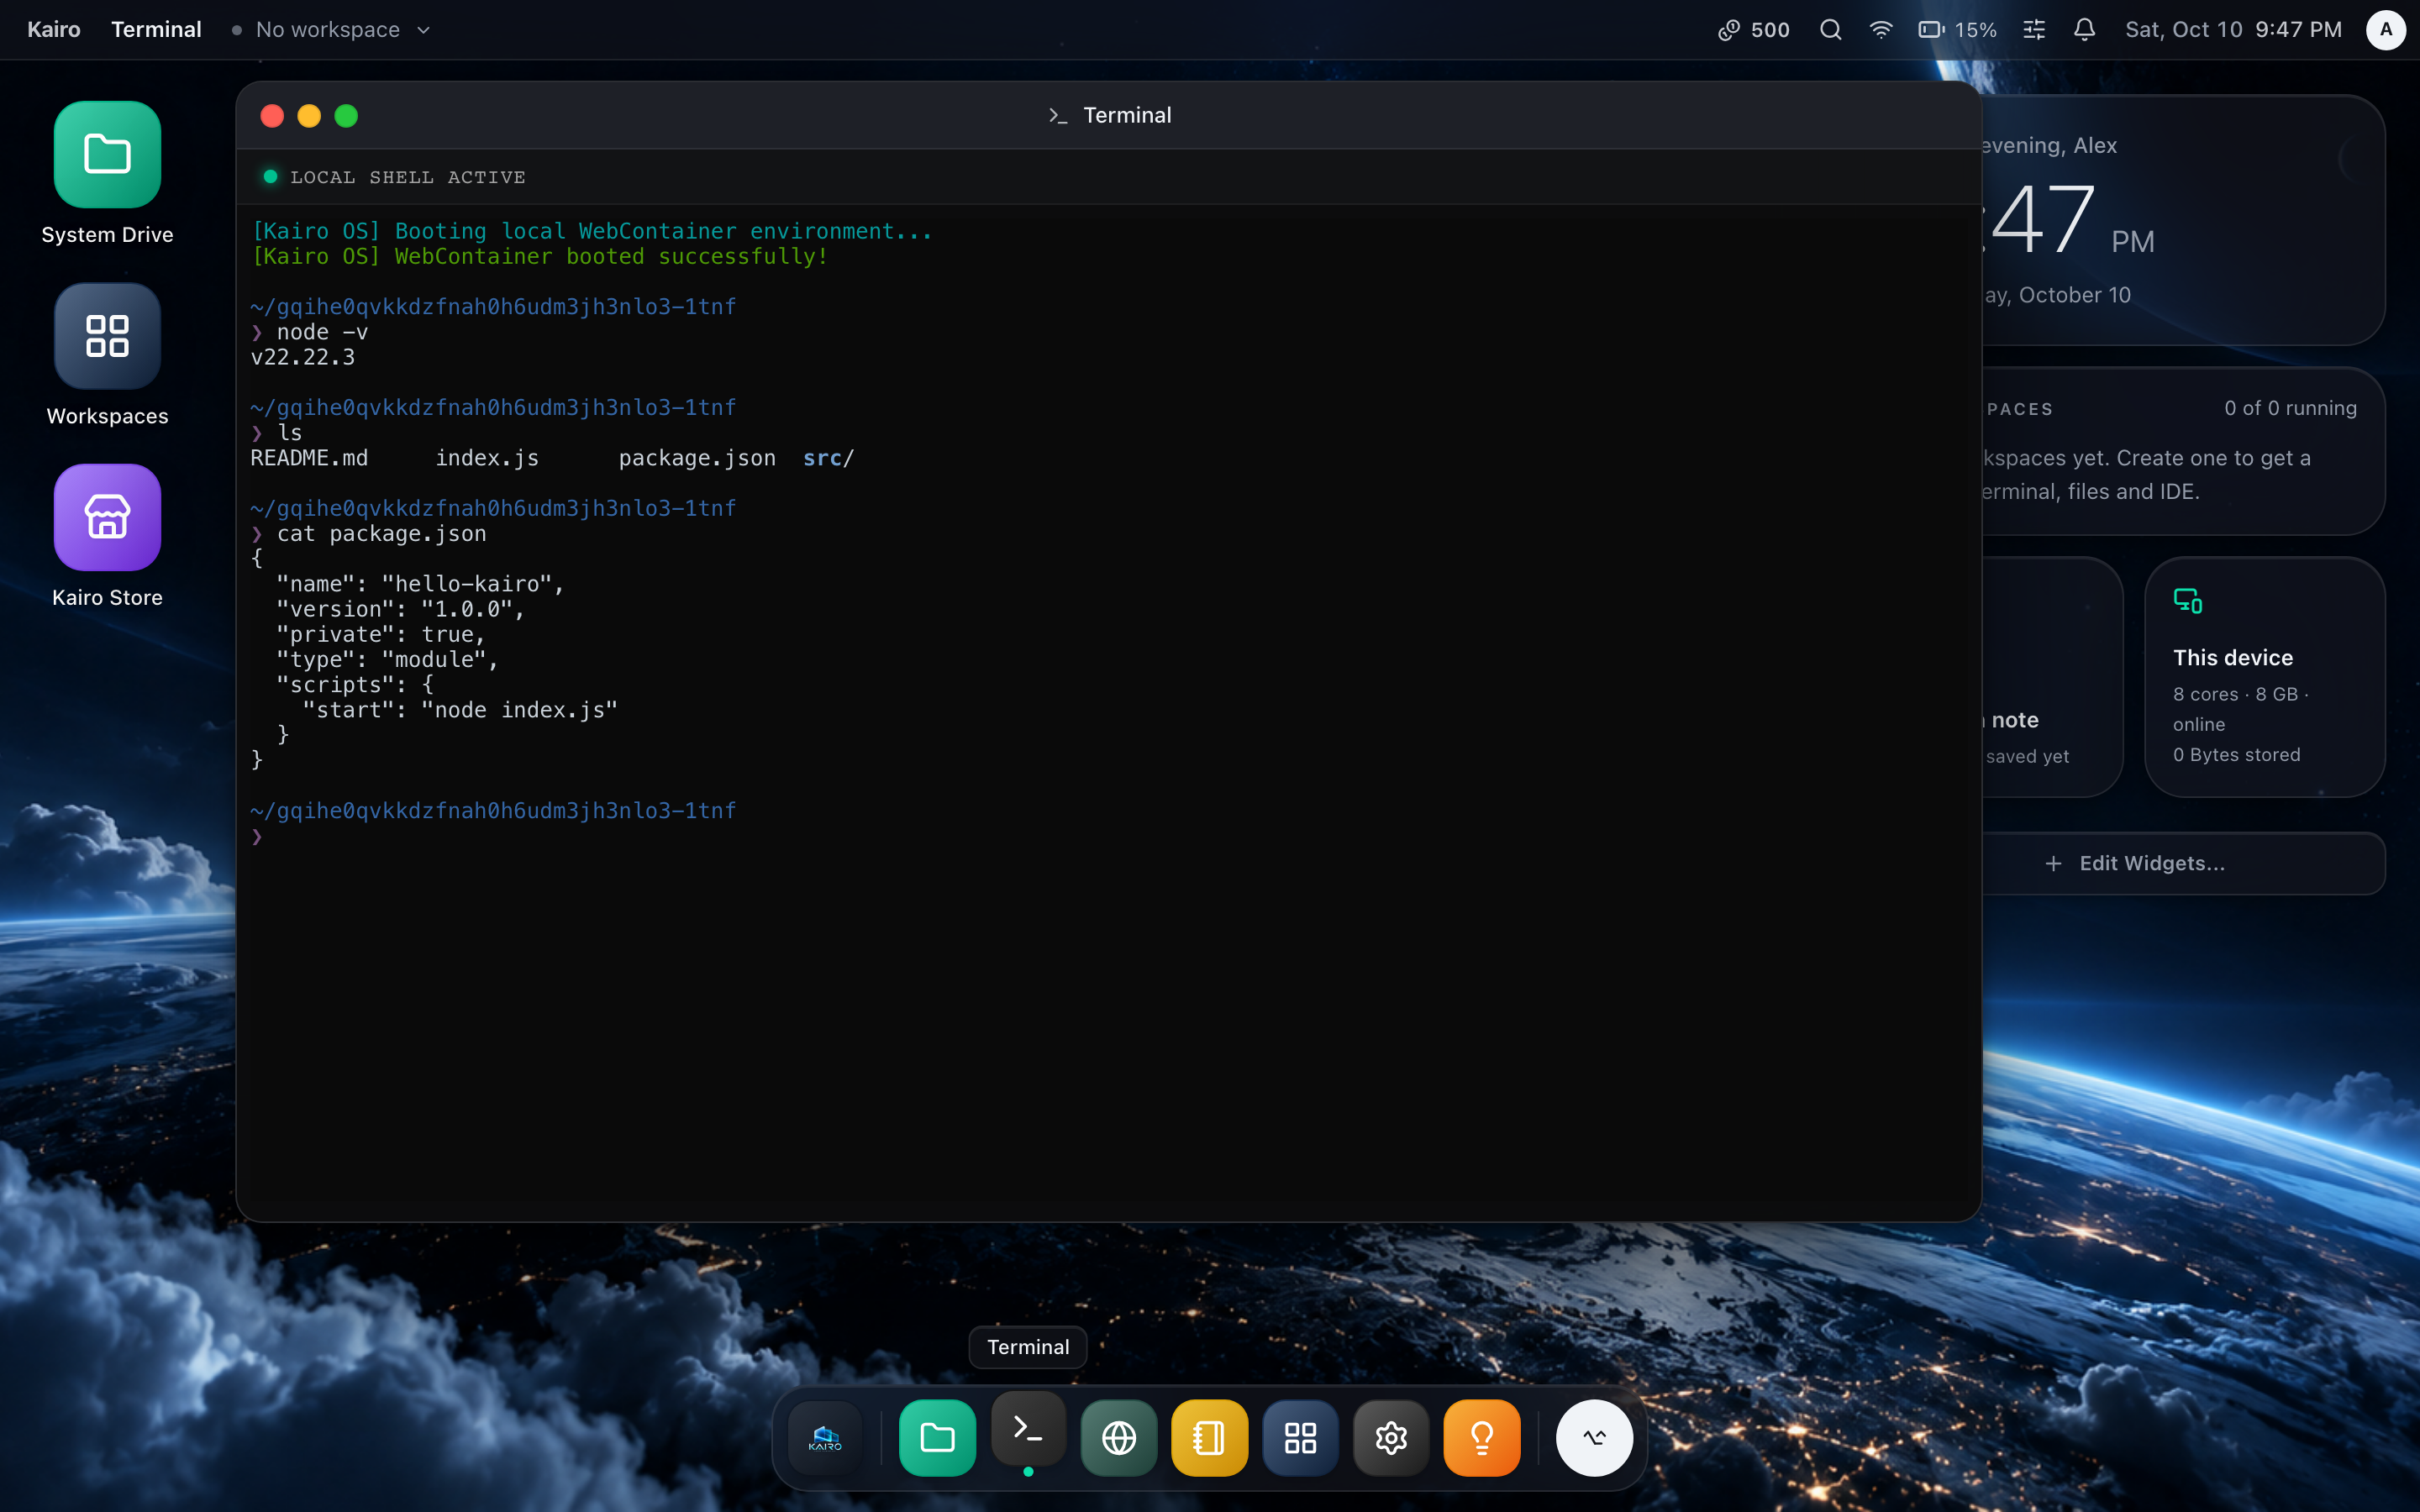Click the white activity monitor dock icon
This screenshot has width=2420, height=1512.
point(1594,1438)
